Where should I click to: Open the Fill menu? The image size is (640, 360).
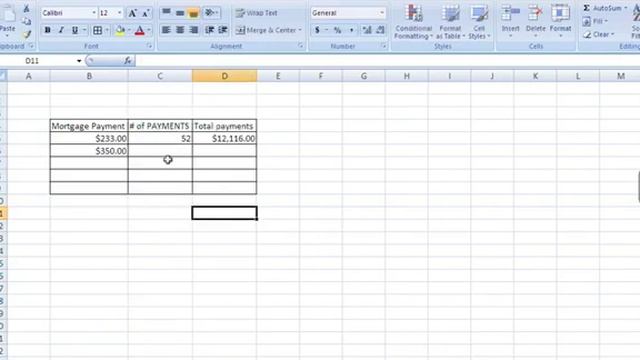coord(596,21)
